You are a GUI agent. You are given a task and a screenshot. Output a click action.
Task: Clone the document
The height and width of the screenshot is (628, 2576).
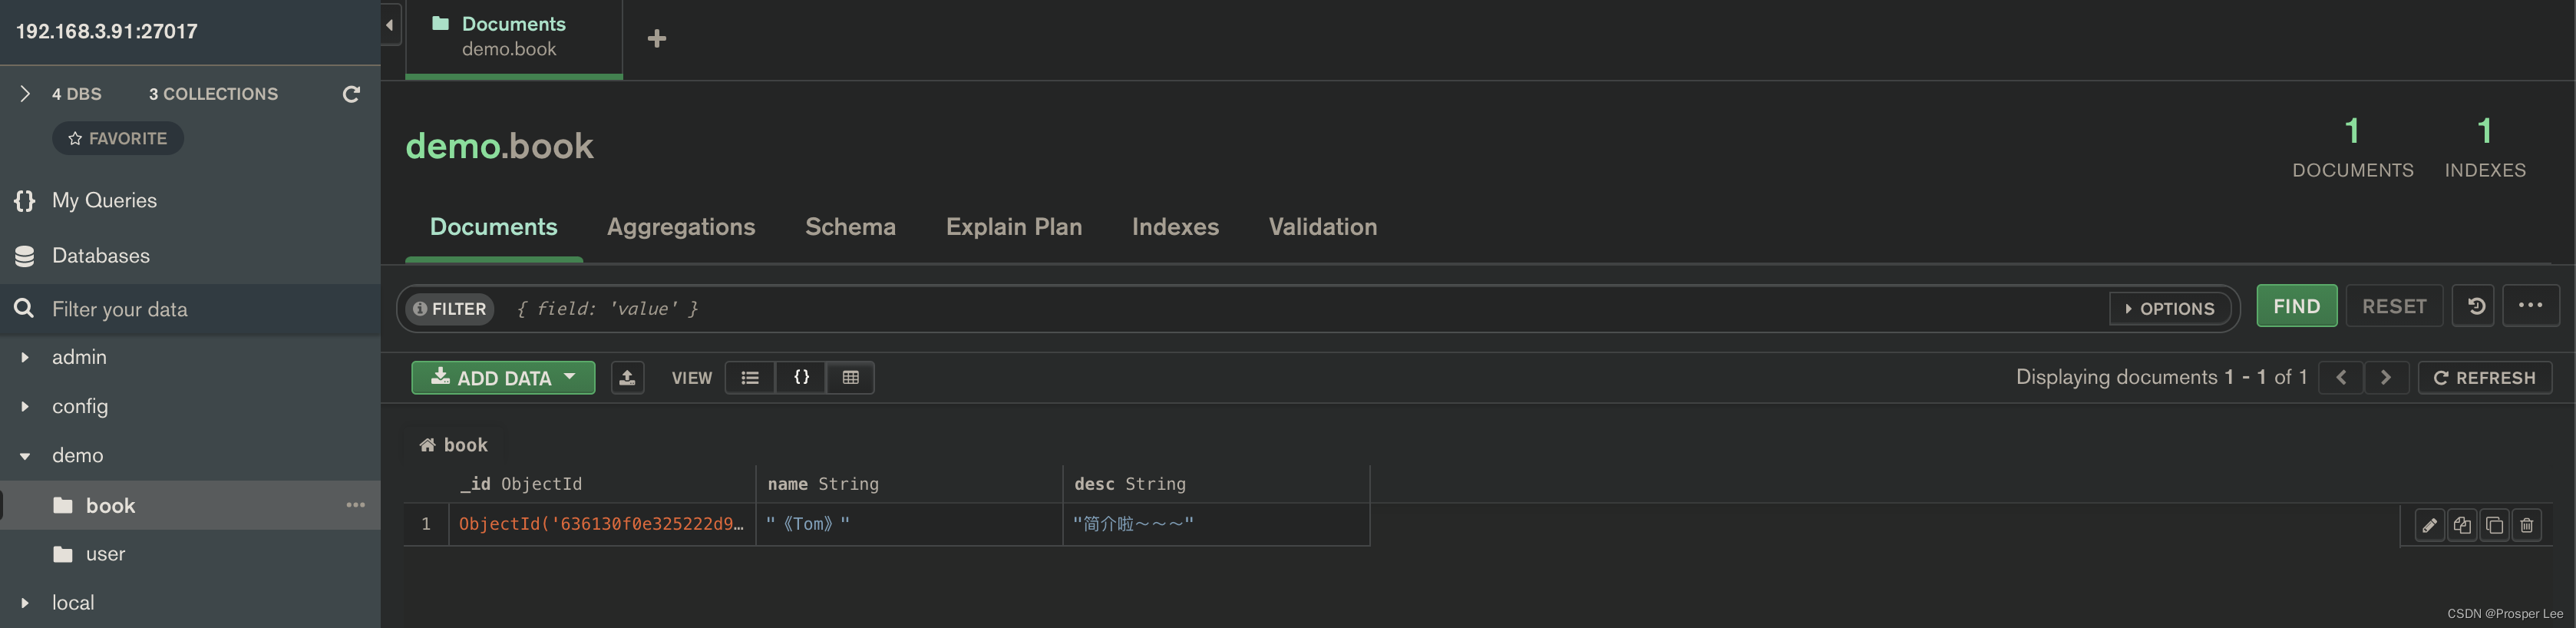coord(2494,525)
